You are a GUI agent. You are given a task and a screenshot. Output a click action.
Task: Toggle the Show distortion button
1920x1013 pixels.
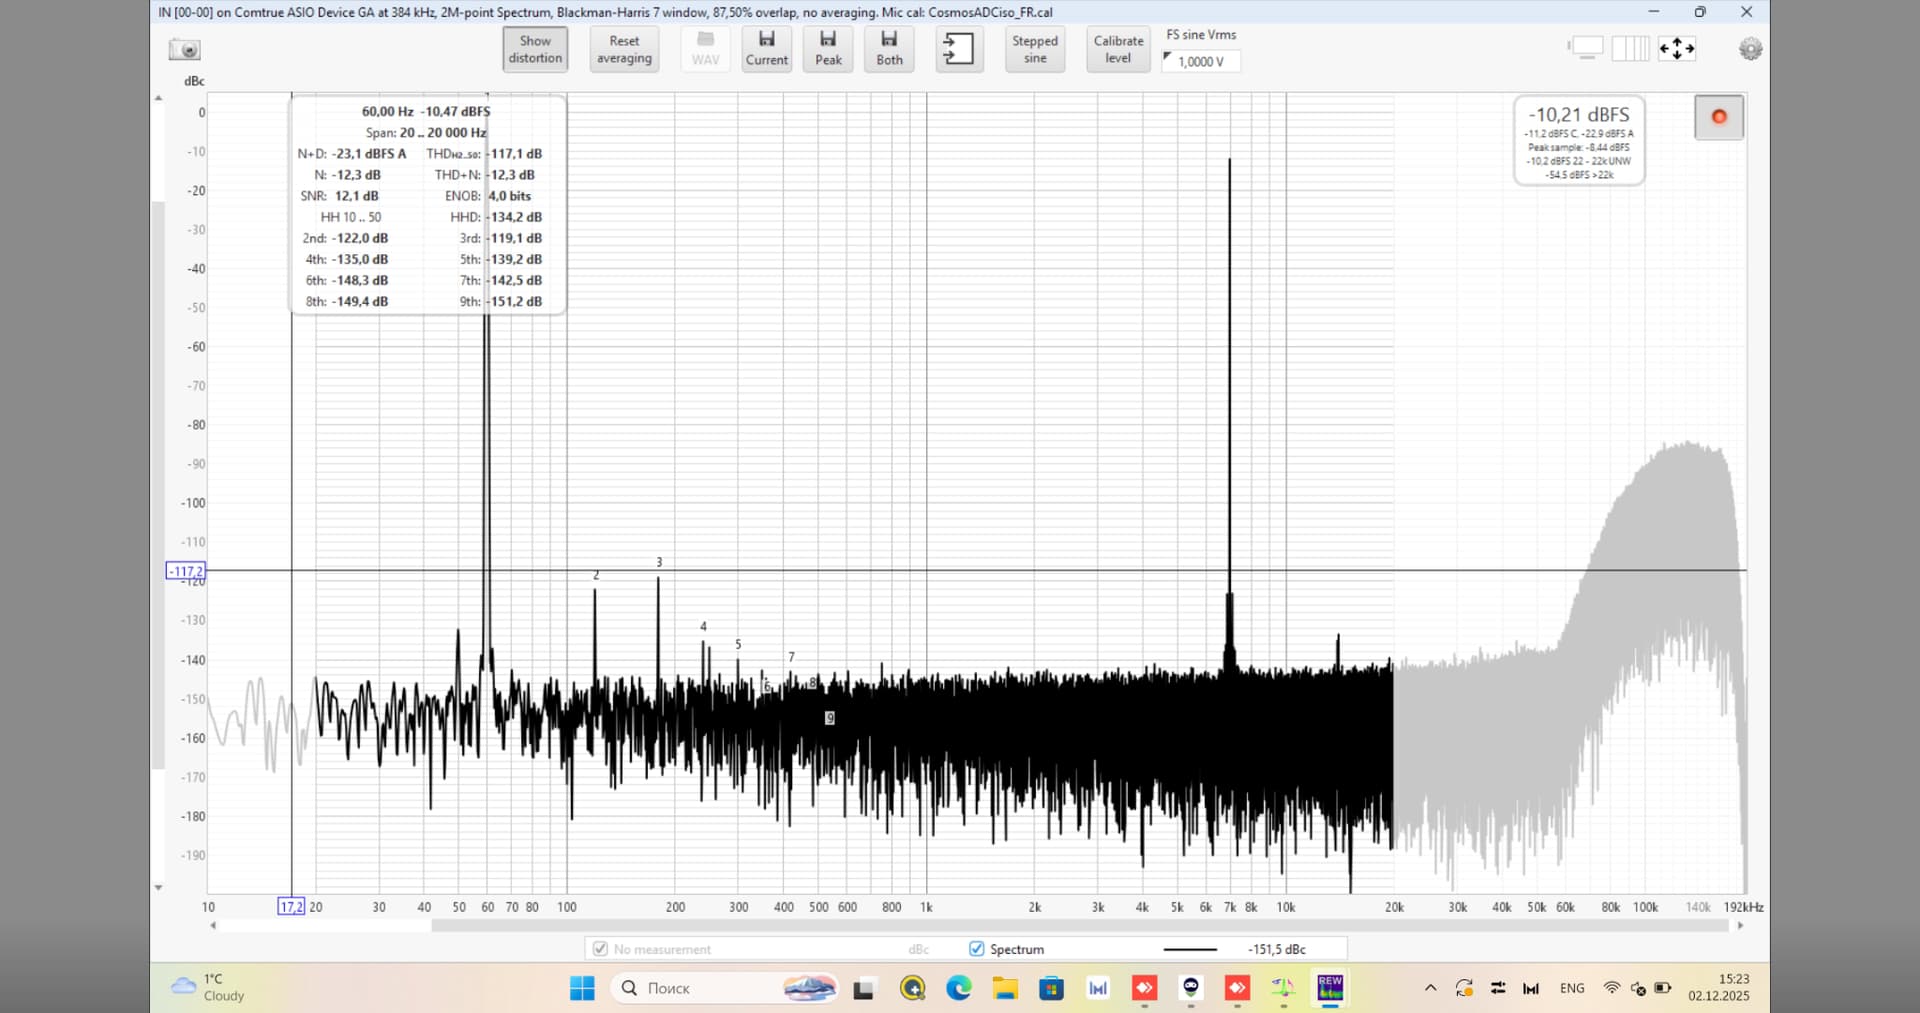tap(535, 49)
